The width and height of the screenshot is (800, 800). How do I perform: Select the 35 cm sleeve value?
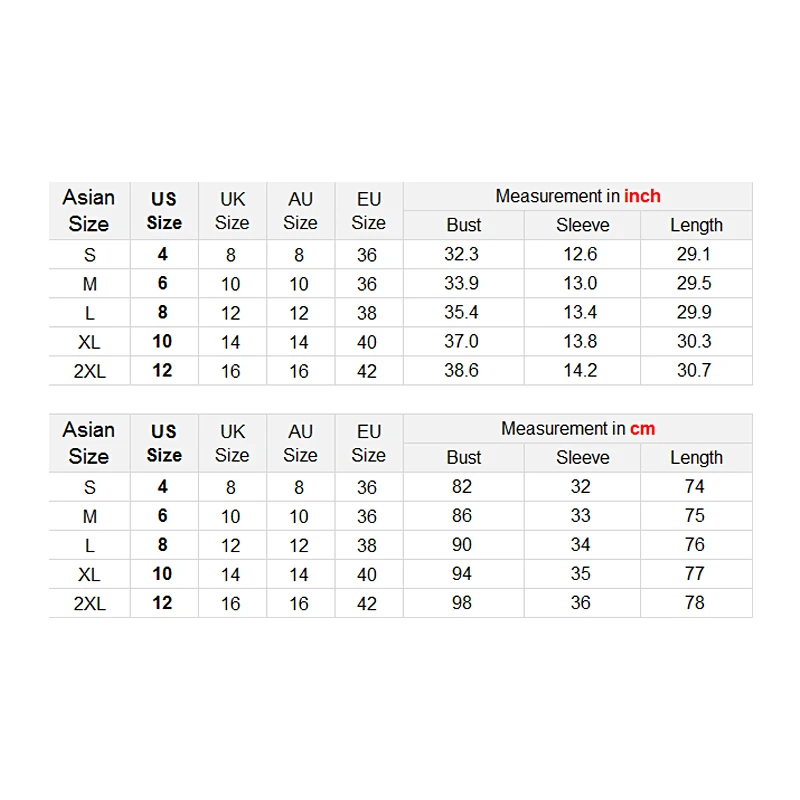tap(580, 574)
